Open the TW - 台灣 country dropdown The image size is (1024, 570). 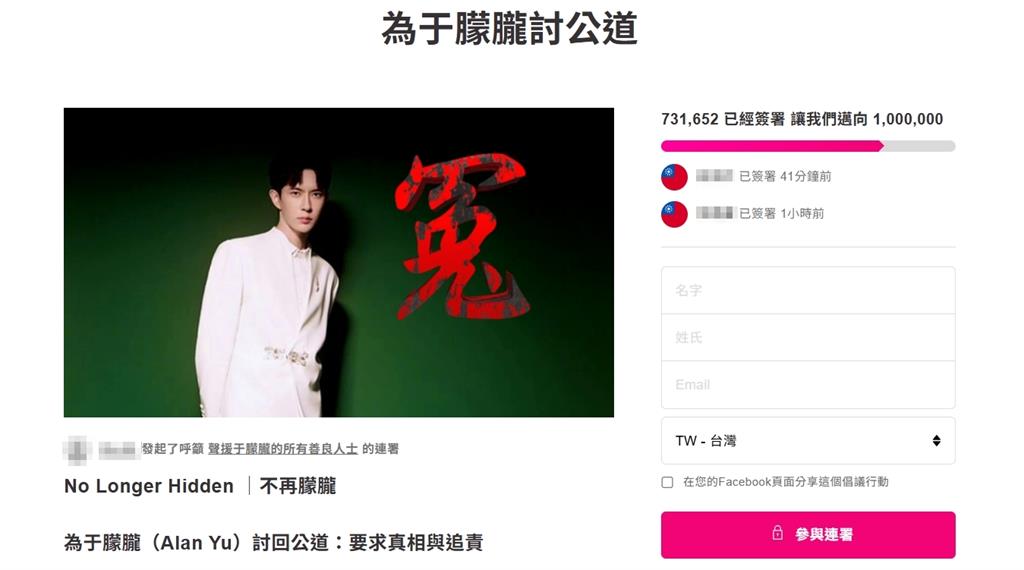pyautogui.click(x=808, y=441)
